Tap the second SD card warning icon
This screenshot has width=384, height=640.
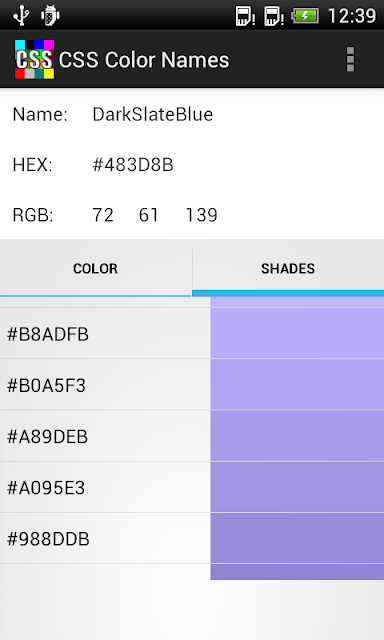pyautogui.click(x=273, y=16)
